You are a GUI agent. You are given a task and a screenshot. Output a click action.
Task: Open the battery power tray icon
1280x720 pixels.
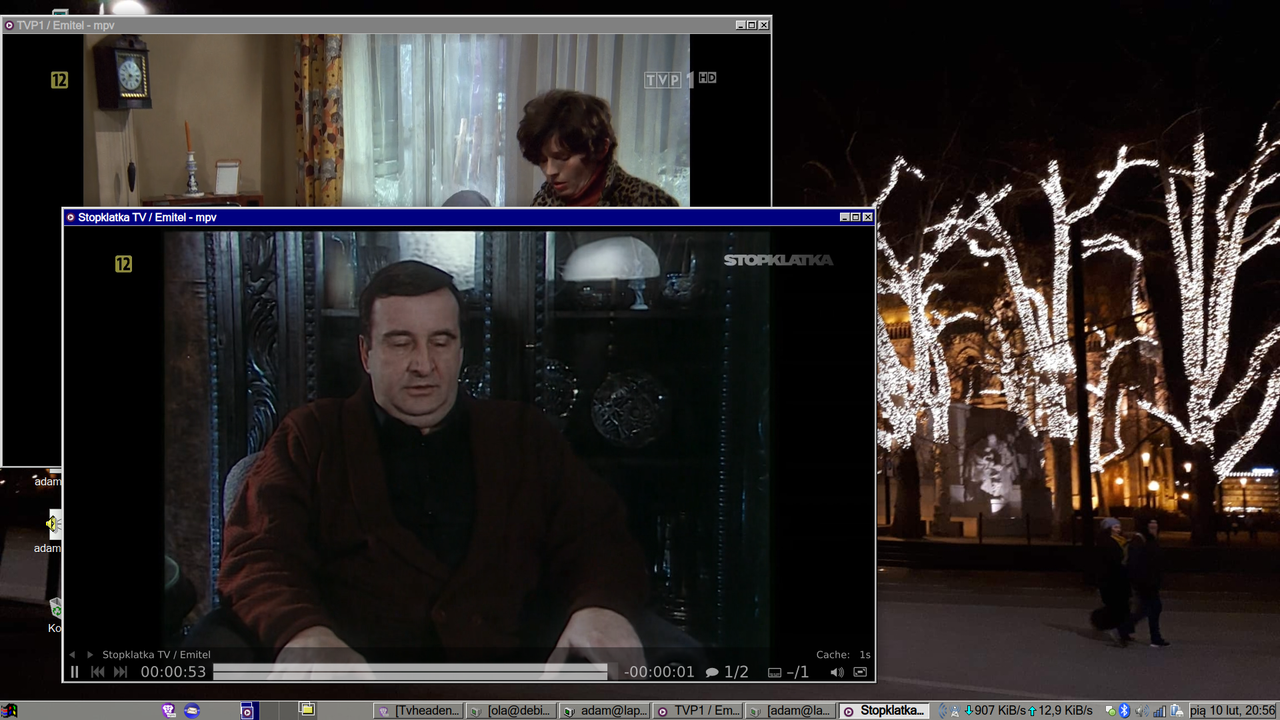[x=1177, y=711]
